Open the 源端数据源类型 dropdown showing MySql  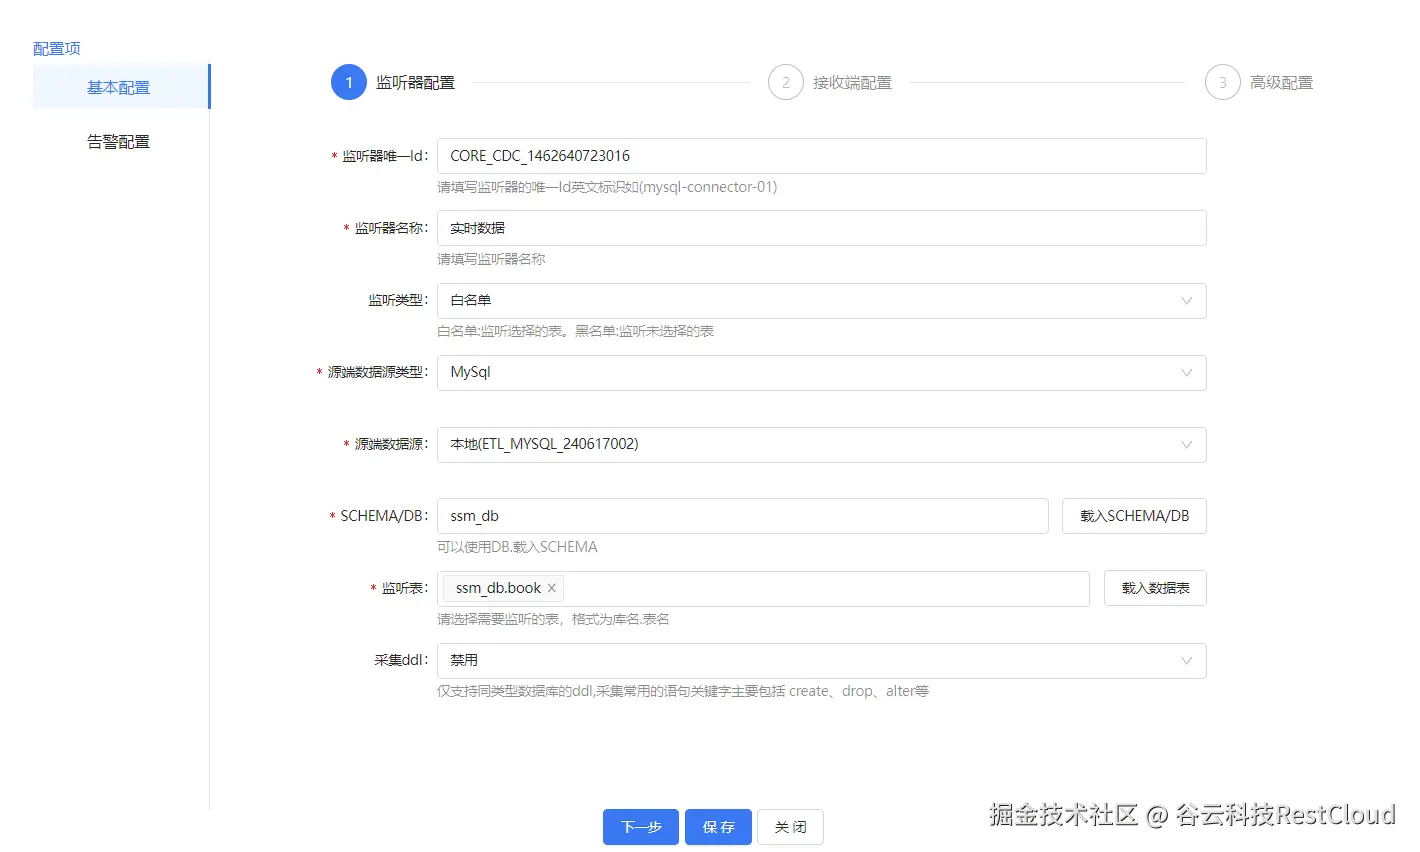[x=822, y=373]
